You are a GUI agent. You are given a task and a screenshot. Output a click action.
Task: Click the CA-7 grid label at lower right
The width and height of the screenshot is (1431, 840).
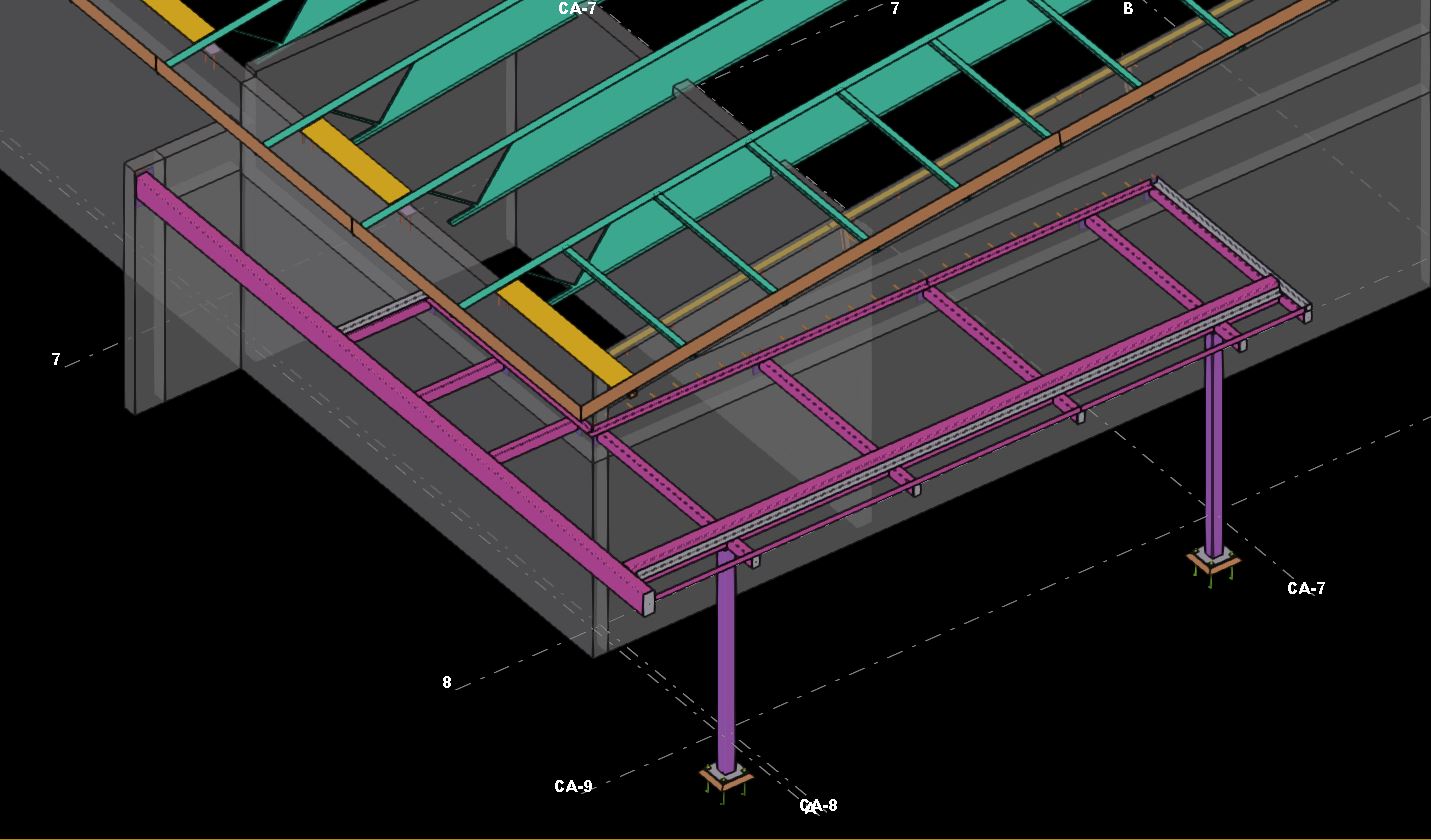pyautogui.click(x=1306, y=589)
